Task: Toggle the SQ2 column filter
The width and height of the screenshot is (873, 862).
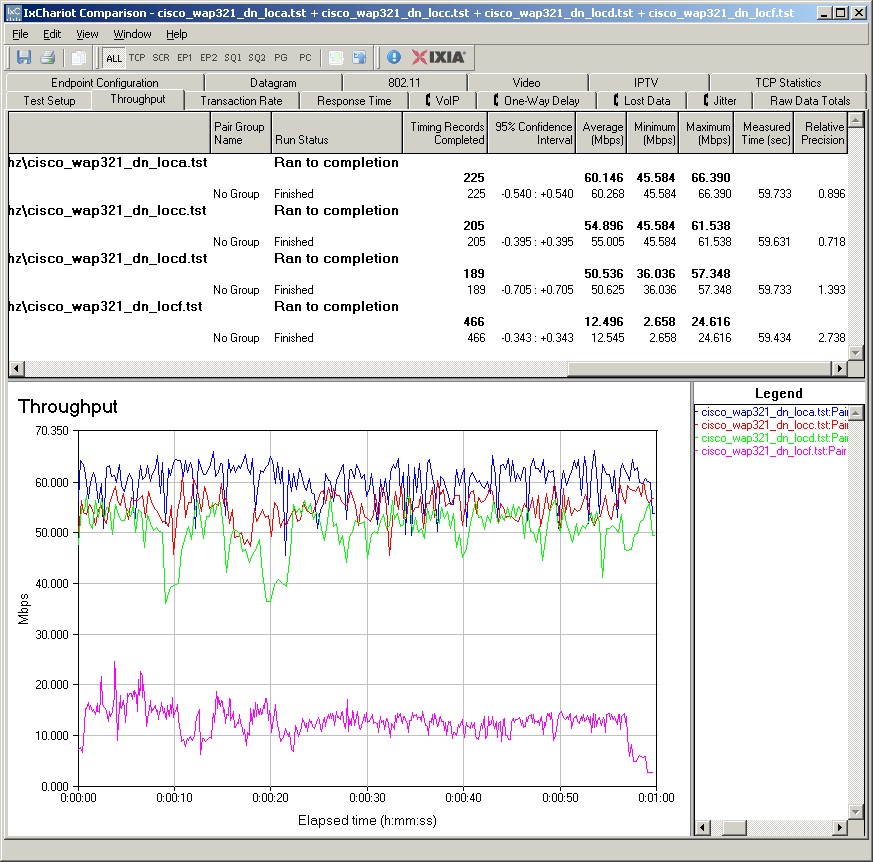Action: click(257, 57)
